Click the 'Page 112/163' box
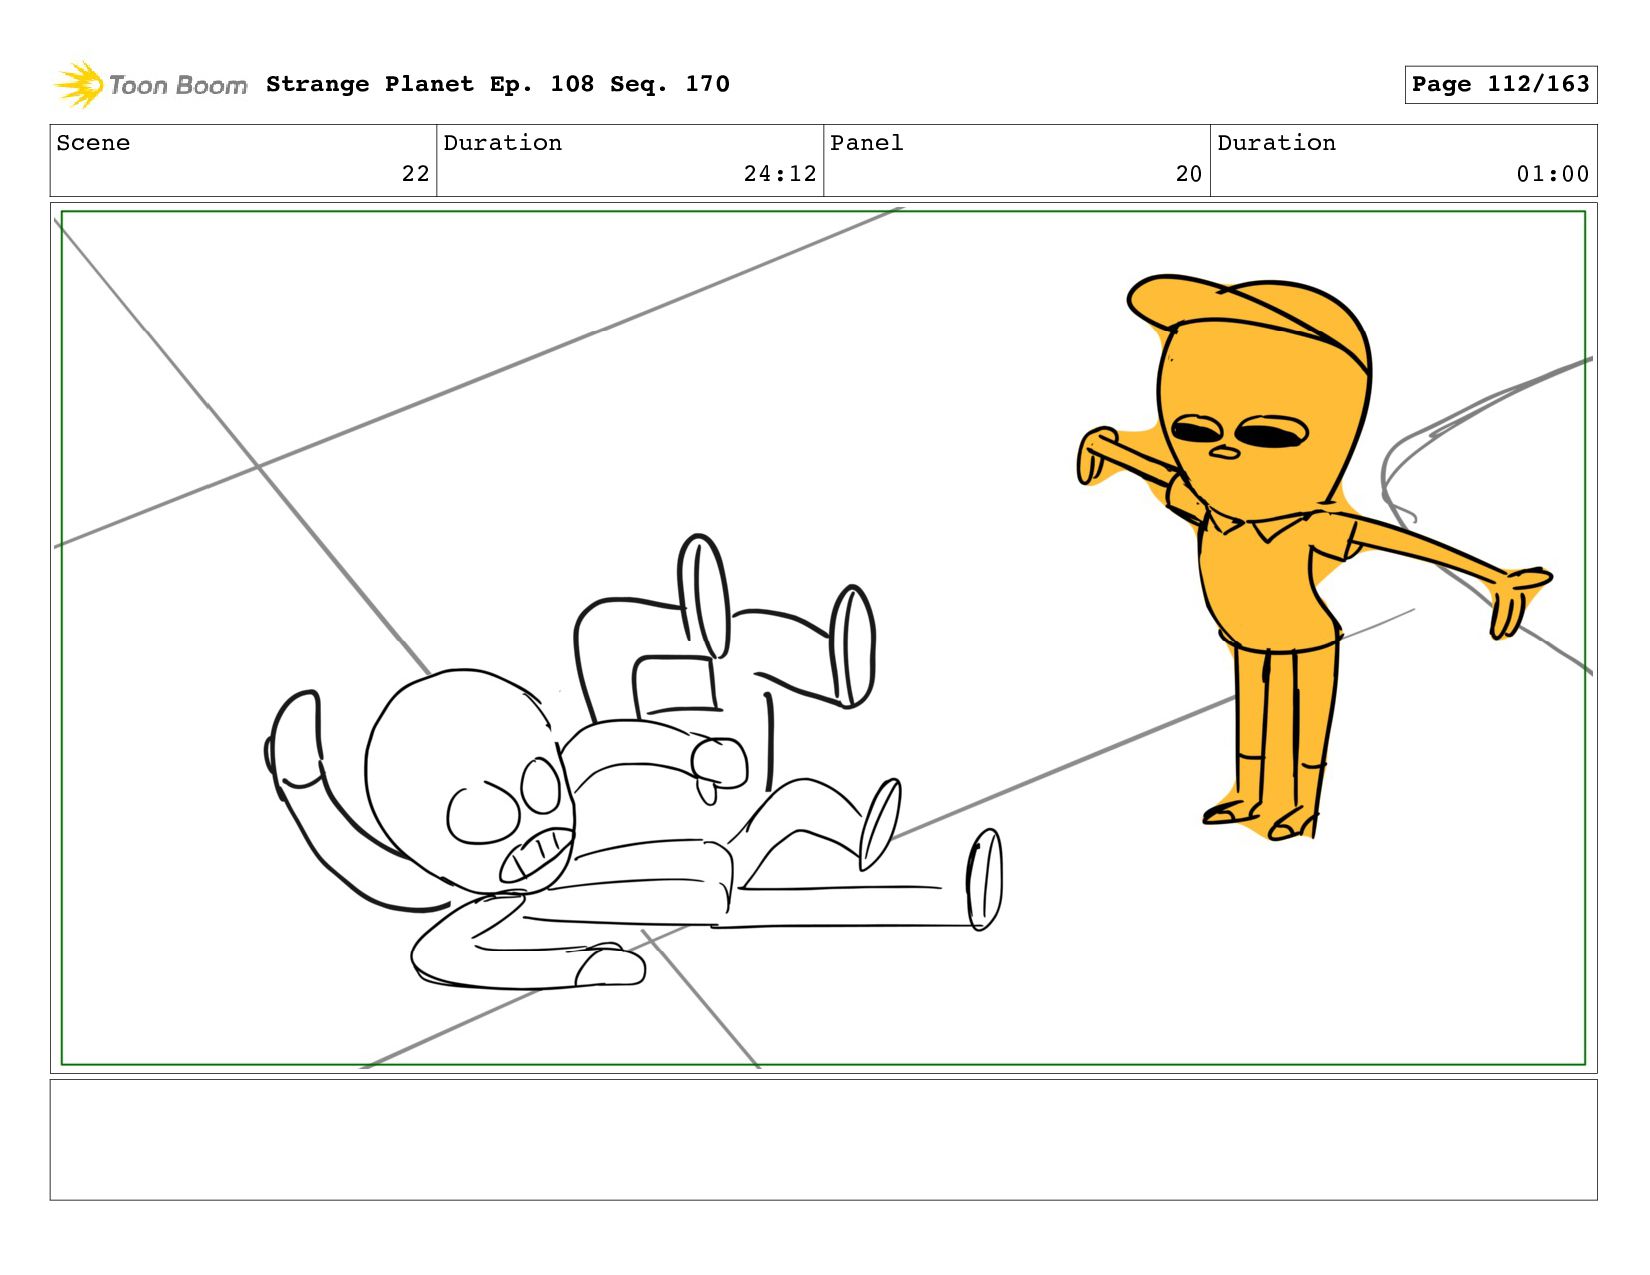This screenshot has width=1650, height=1275. tap(1500, 84)
